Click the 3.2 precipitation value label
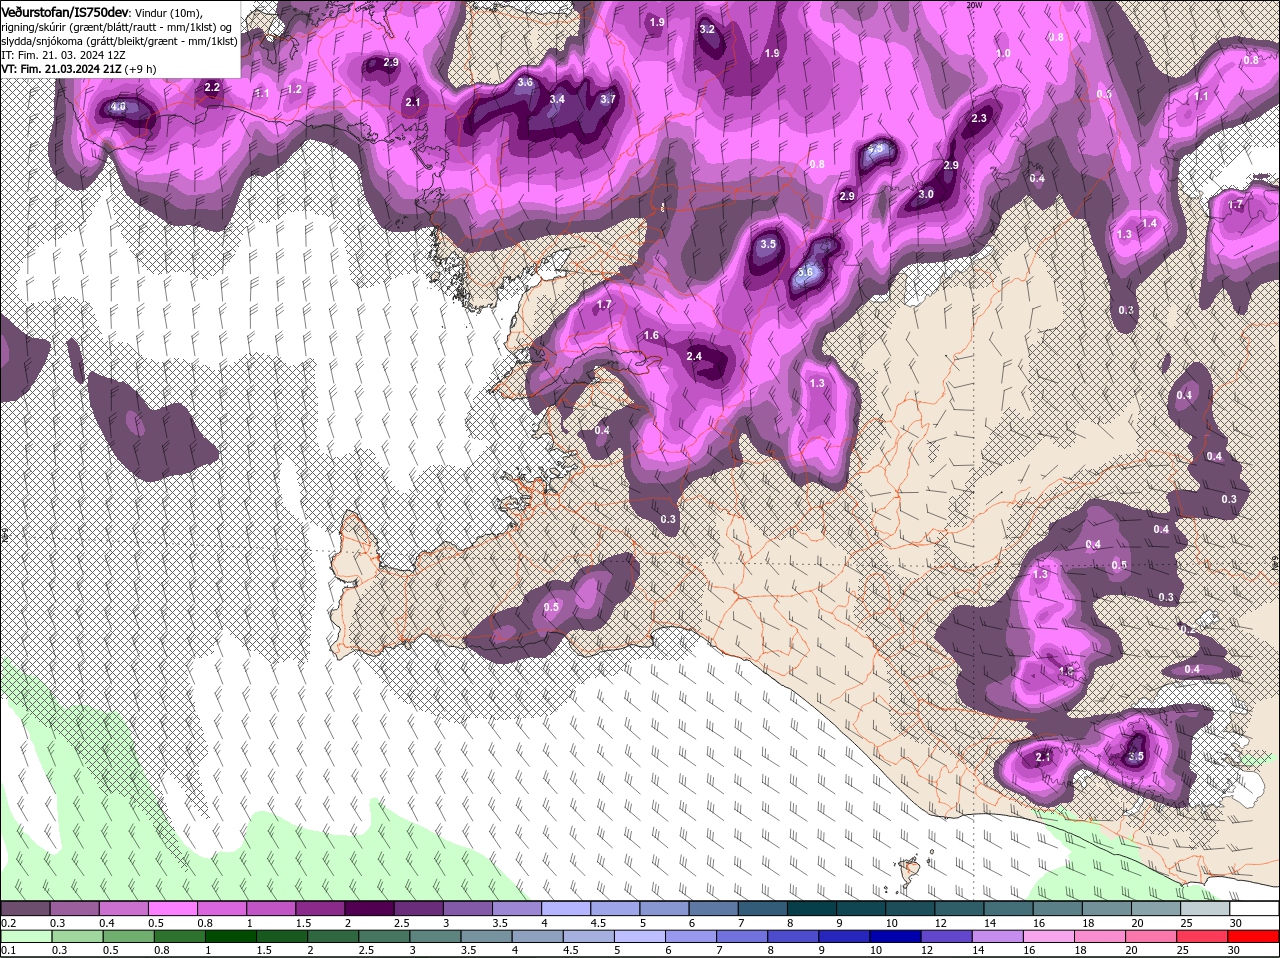The width and height of the screenshot is (1280, 958). 707,29
